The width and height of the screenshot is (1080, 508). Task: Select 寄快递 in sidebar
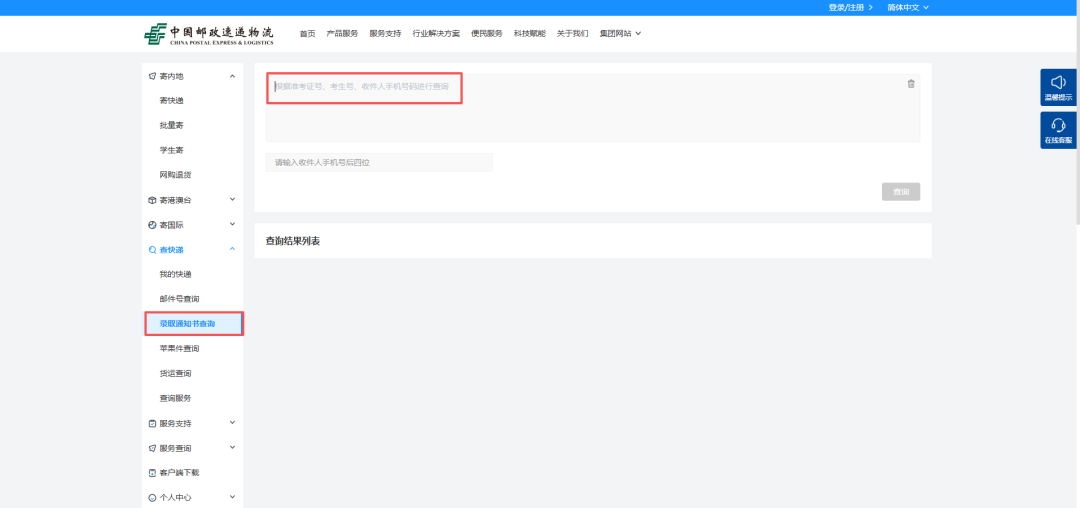[172, 101]
